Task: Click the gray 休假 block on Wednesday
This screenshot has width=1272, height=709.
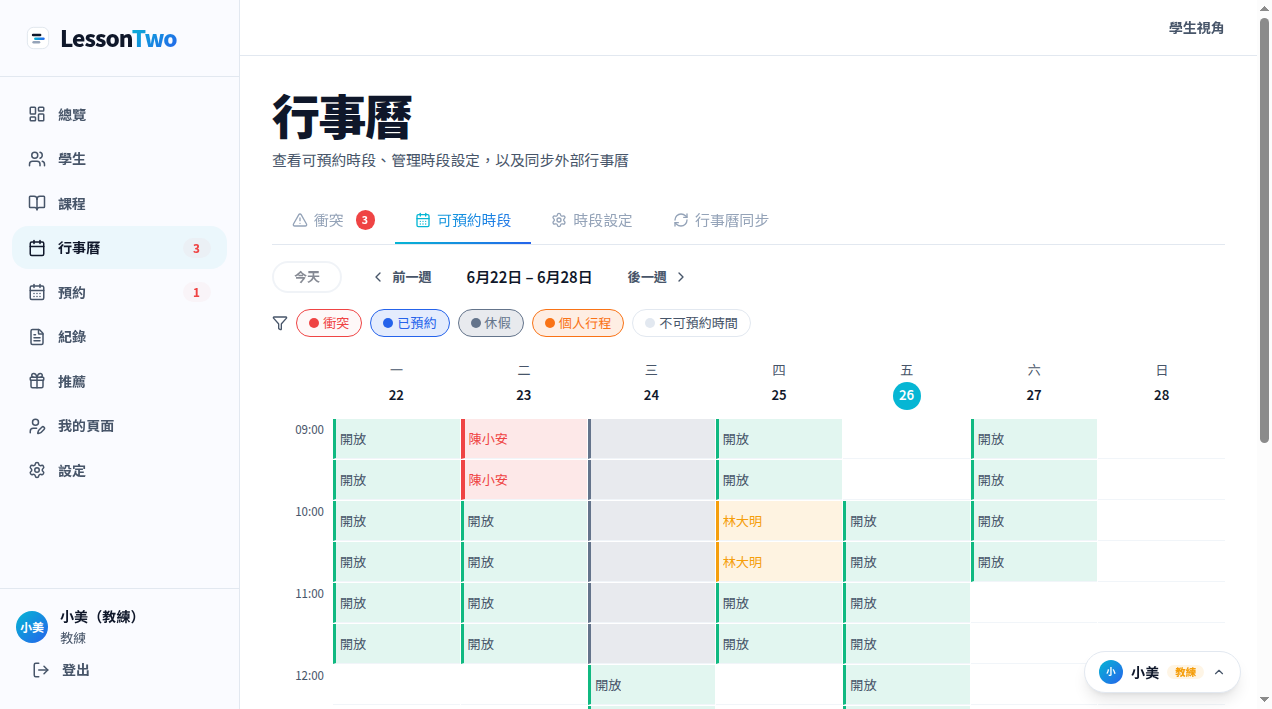Action: 652,541
